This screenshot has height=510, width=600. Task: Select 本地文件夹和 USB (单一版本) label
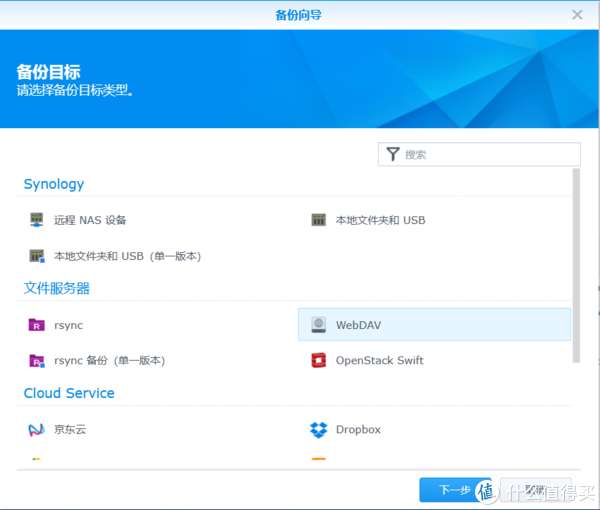pyautogui.click(x=127, y=256)
